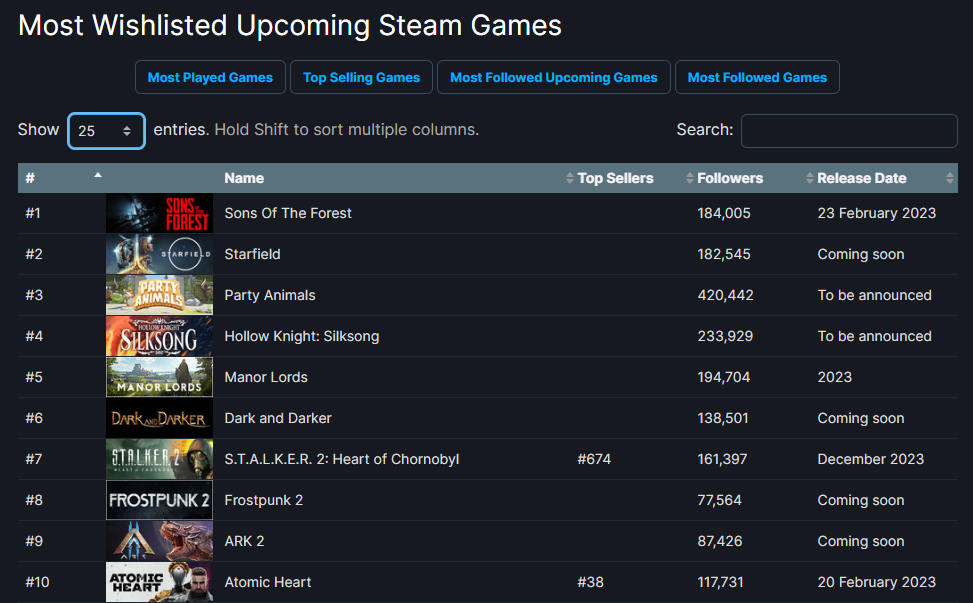Open the Starfield game thumbnail
The height and width of the screenshot is (603, 973).
click(x=159, y=254)
